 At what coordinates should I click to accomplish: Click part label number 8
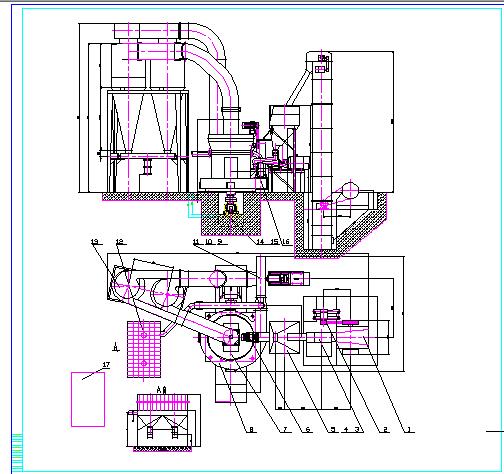click(x=251, y=430)
